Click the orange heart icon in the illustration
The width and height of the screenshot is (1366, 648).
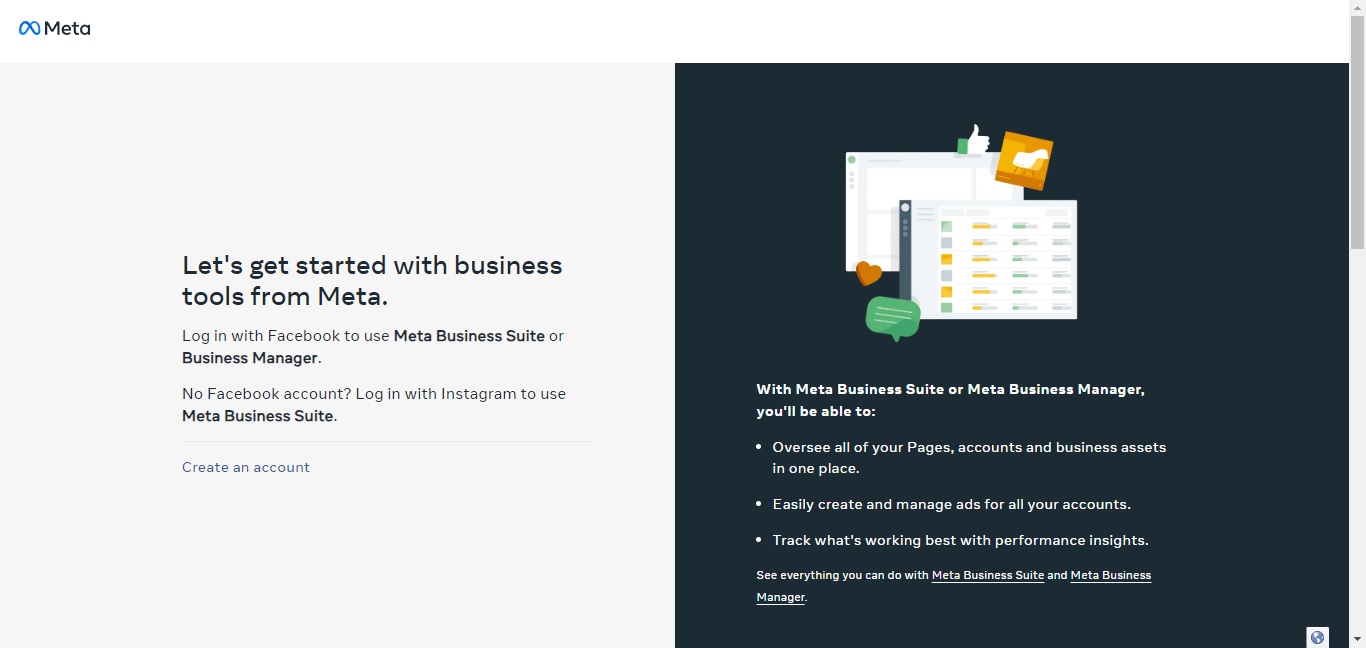[x=868, y=272]
